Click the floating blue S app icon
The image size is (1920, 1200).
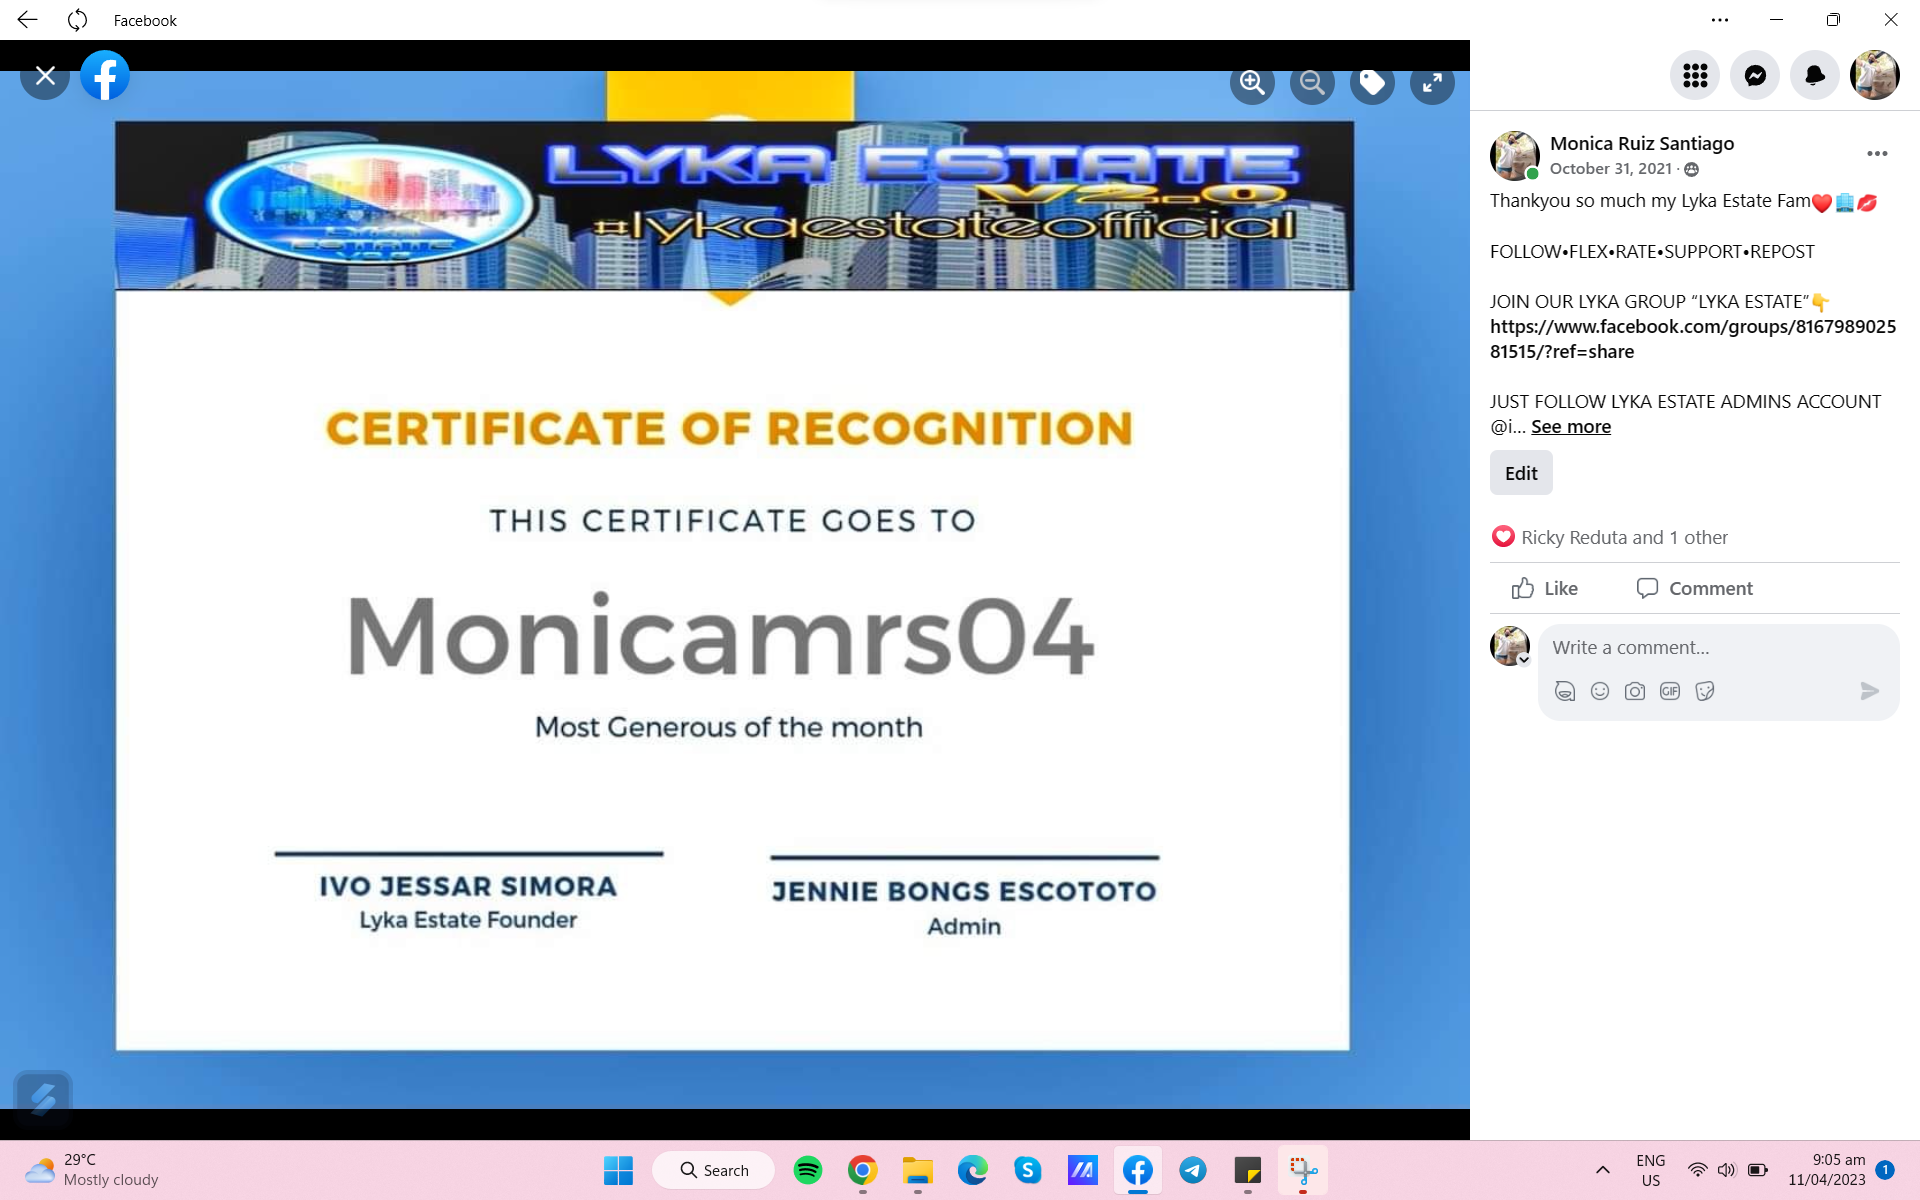[x=43, y=1099]
